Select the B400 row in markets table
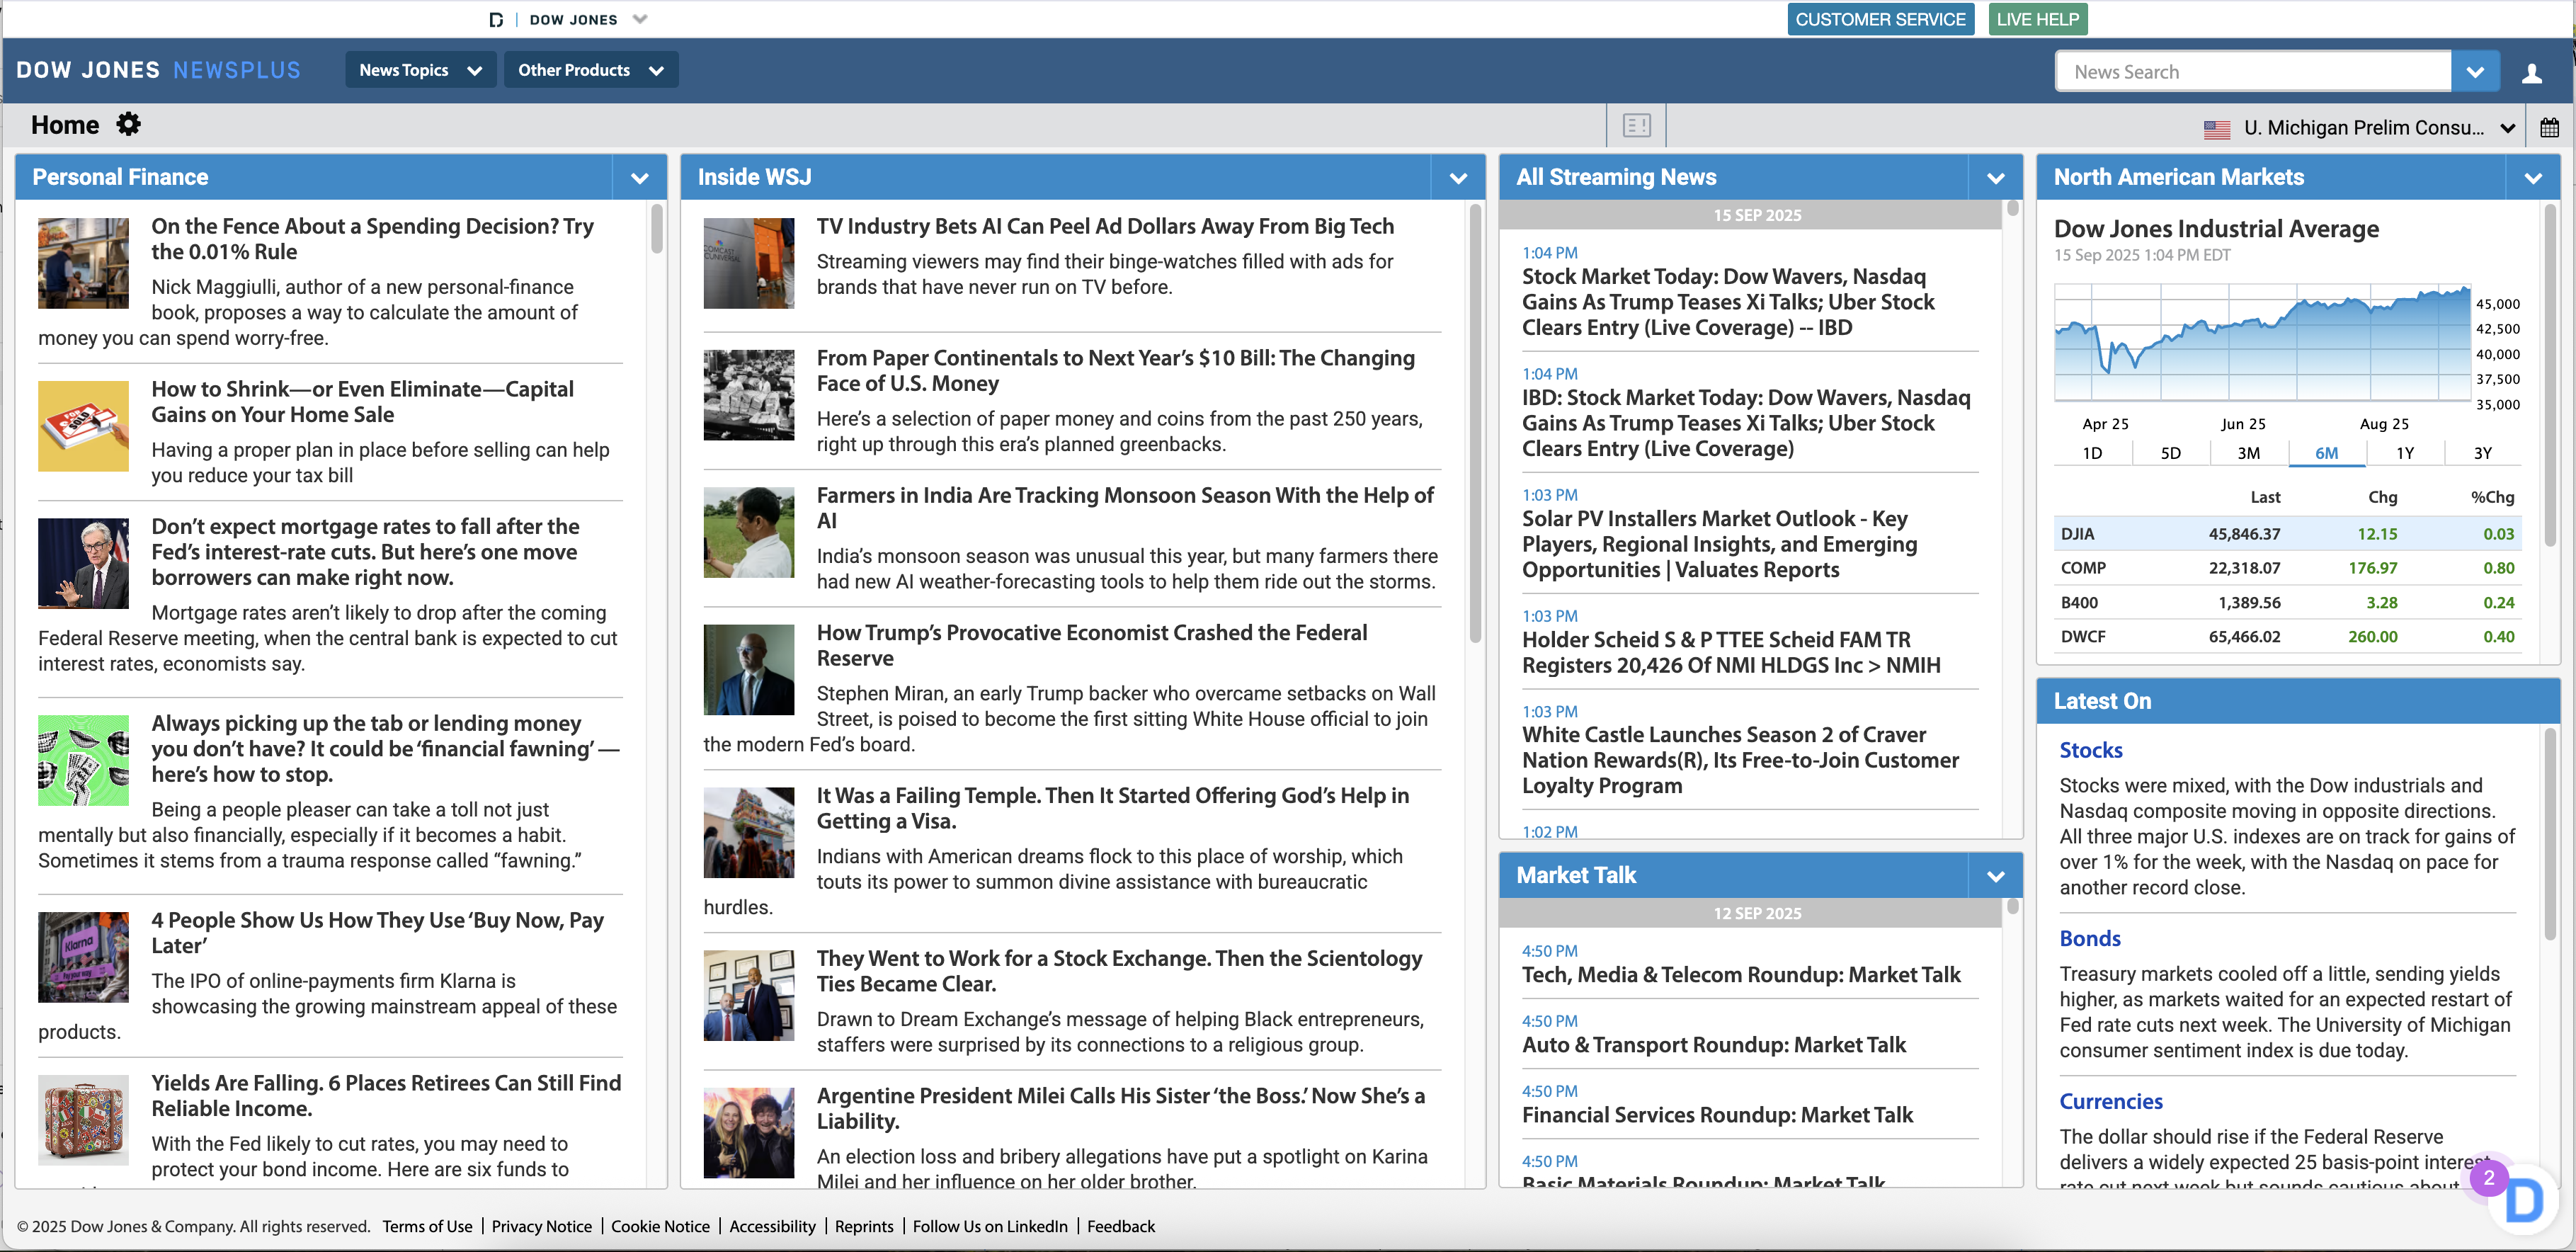Screen dimensions: 2576x1252 2288,603
